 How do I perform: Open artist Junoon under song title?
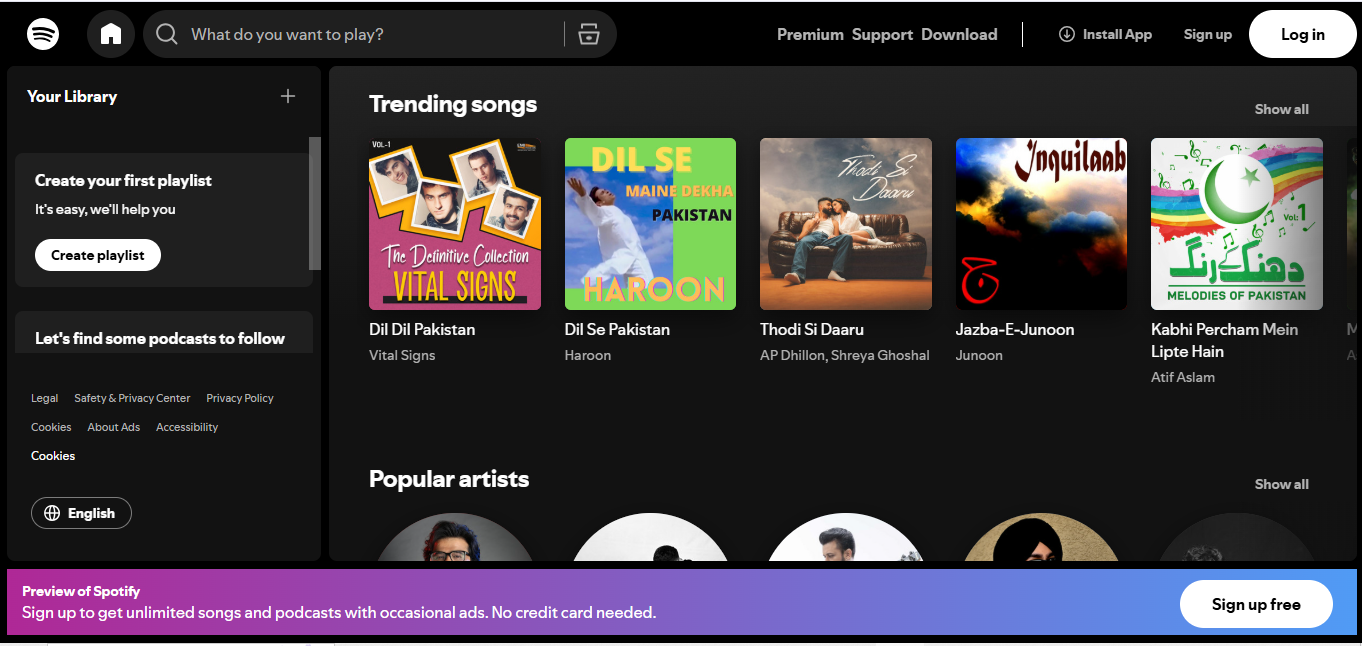[x=979, y=355]
